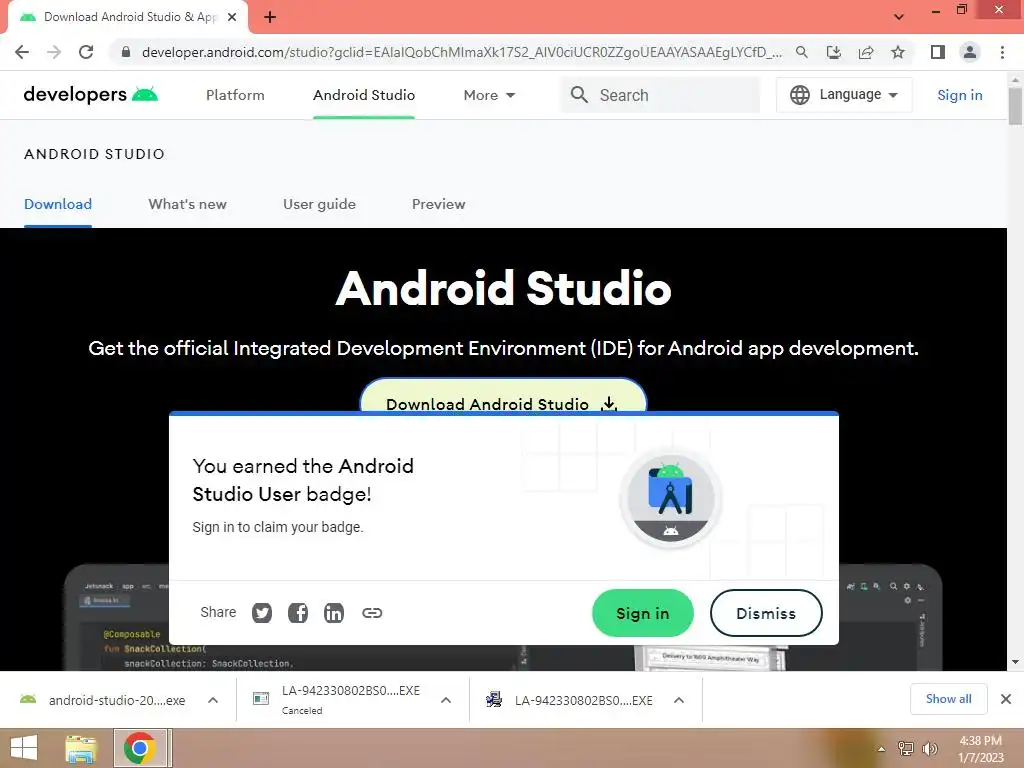Expand android-studio download options chevron

[213, 700]
